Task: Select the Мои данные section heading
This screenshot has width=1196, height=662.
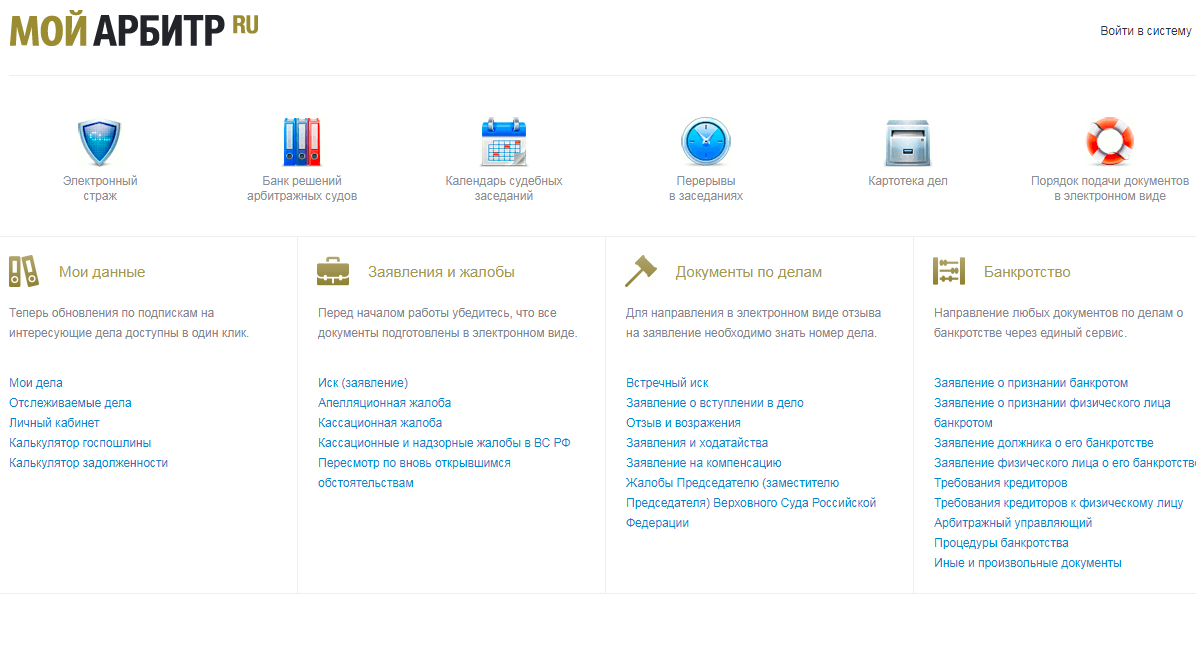Action: tap(101, 272)
